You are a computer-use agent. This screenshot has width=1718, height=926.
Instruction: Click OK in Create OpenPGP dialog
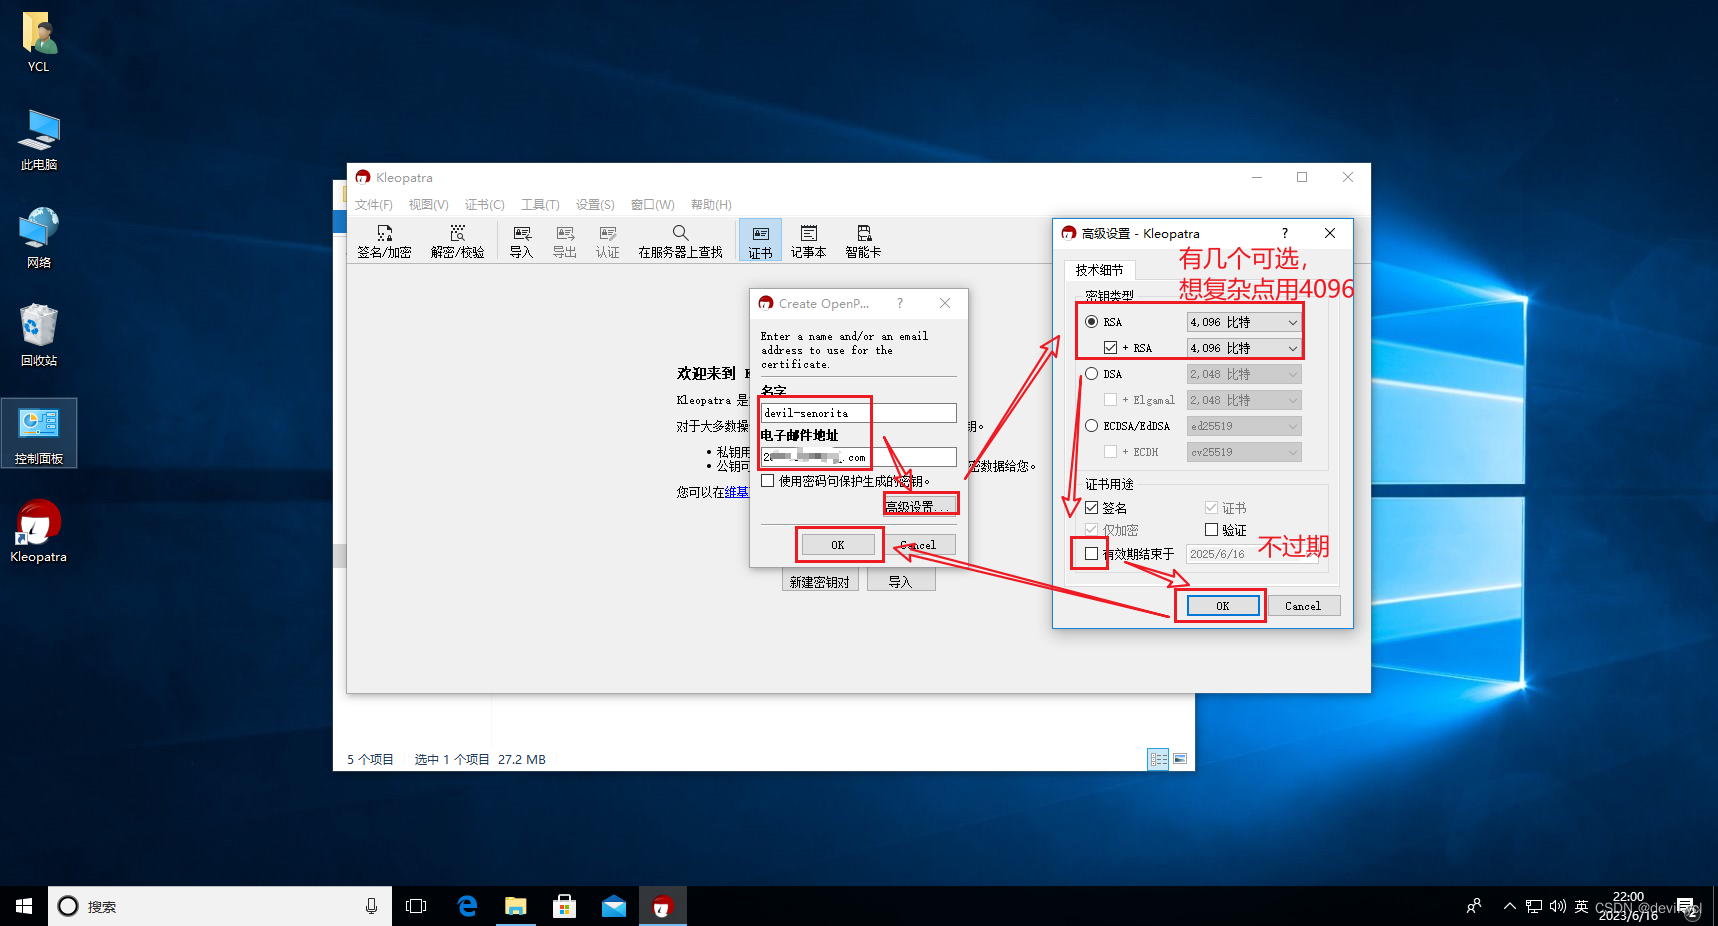[x=838, y=545]
